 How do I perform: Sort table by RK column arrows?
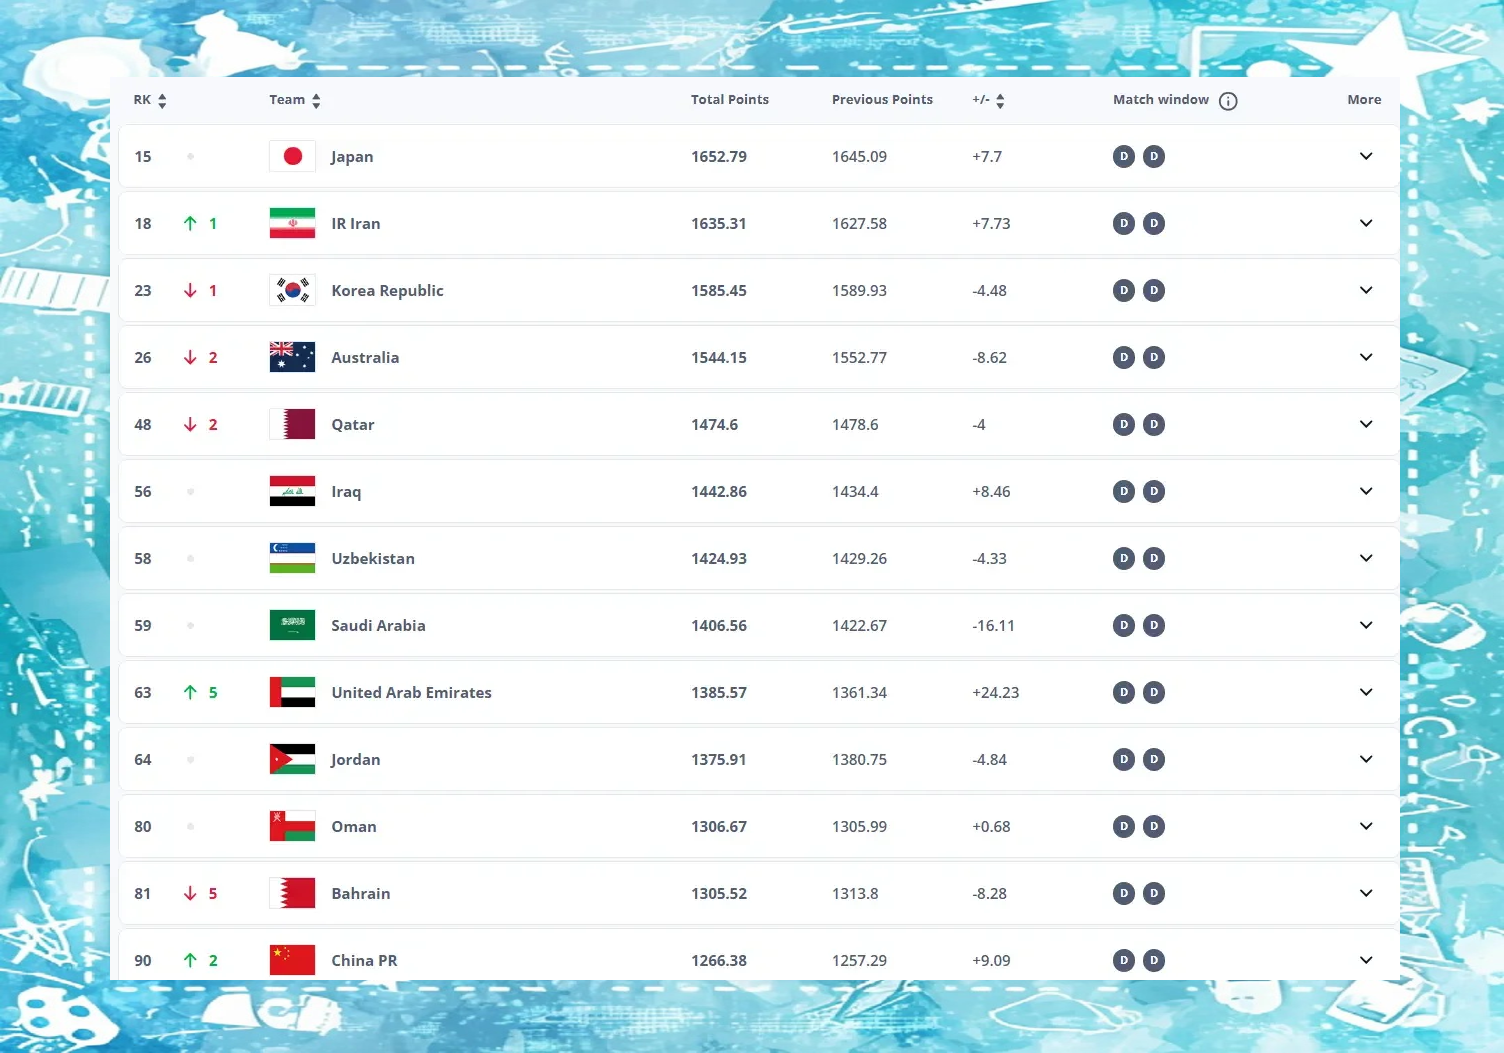pos(162,101)
